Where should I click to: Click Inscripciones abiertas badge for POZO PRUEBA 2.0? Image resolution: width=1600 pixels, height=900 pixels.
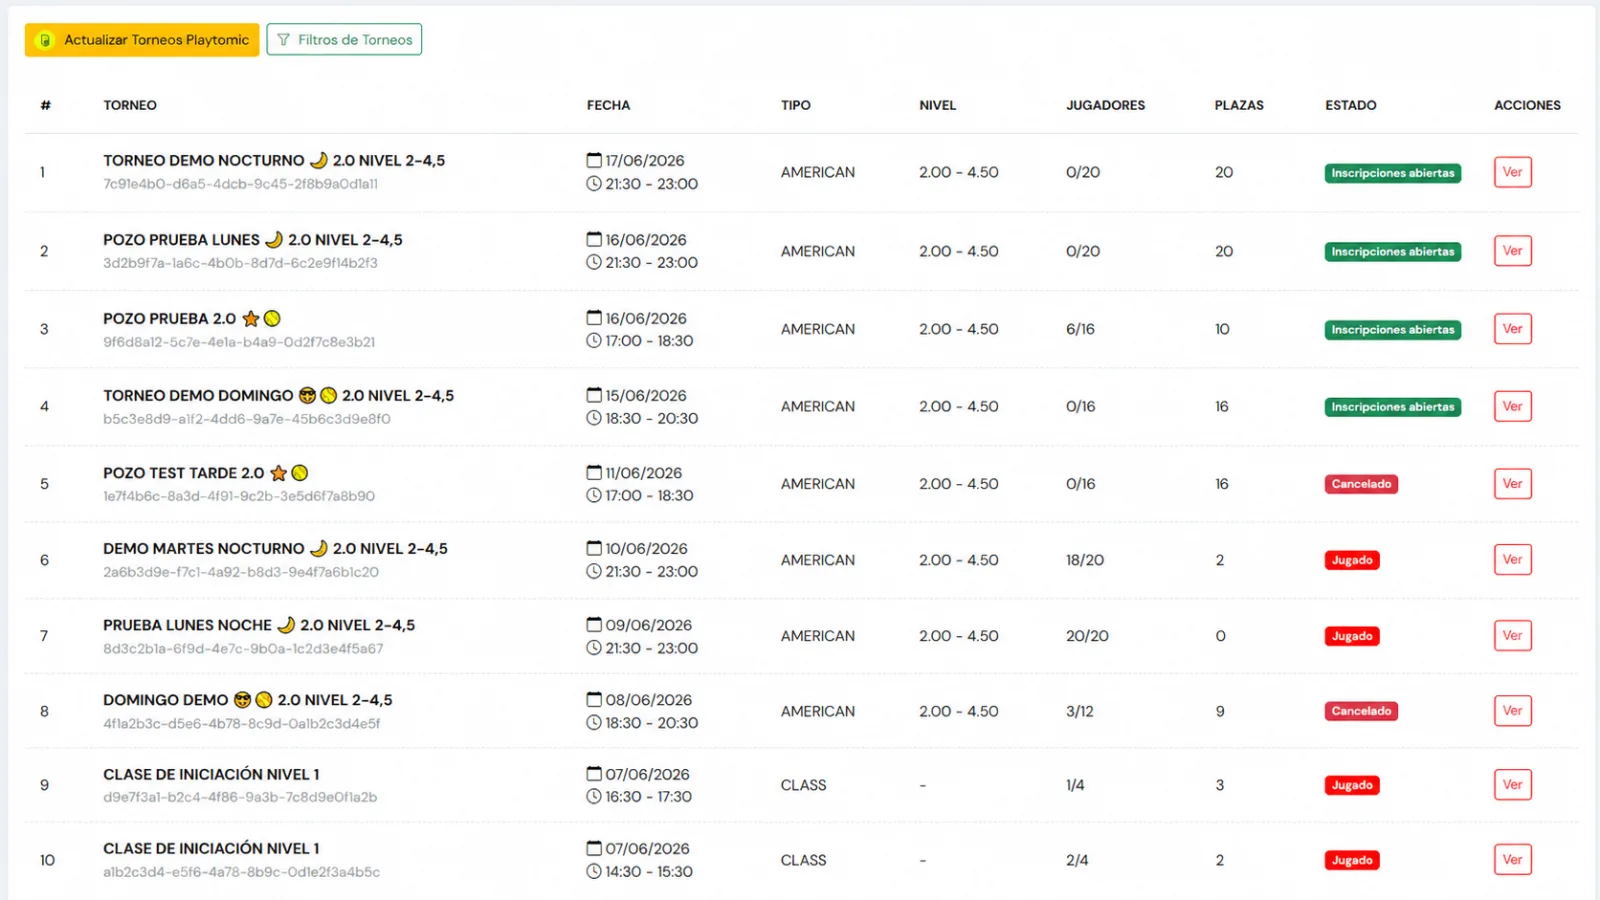pyautogui.click(x=1393, y=330)
